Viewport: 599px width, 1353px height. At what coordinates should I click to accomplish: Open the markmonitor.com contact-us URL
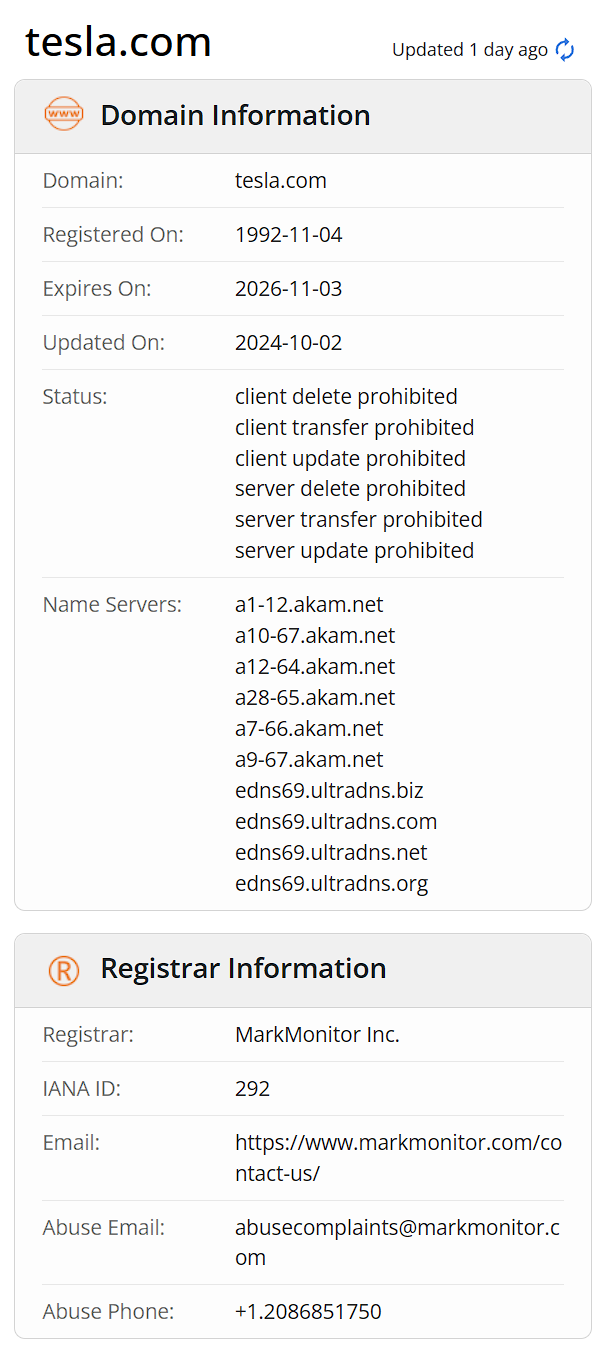tap(398, 1158)
